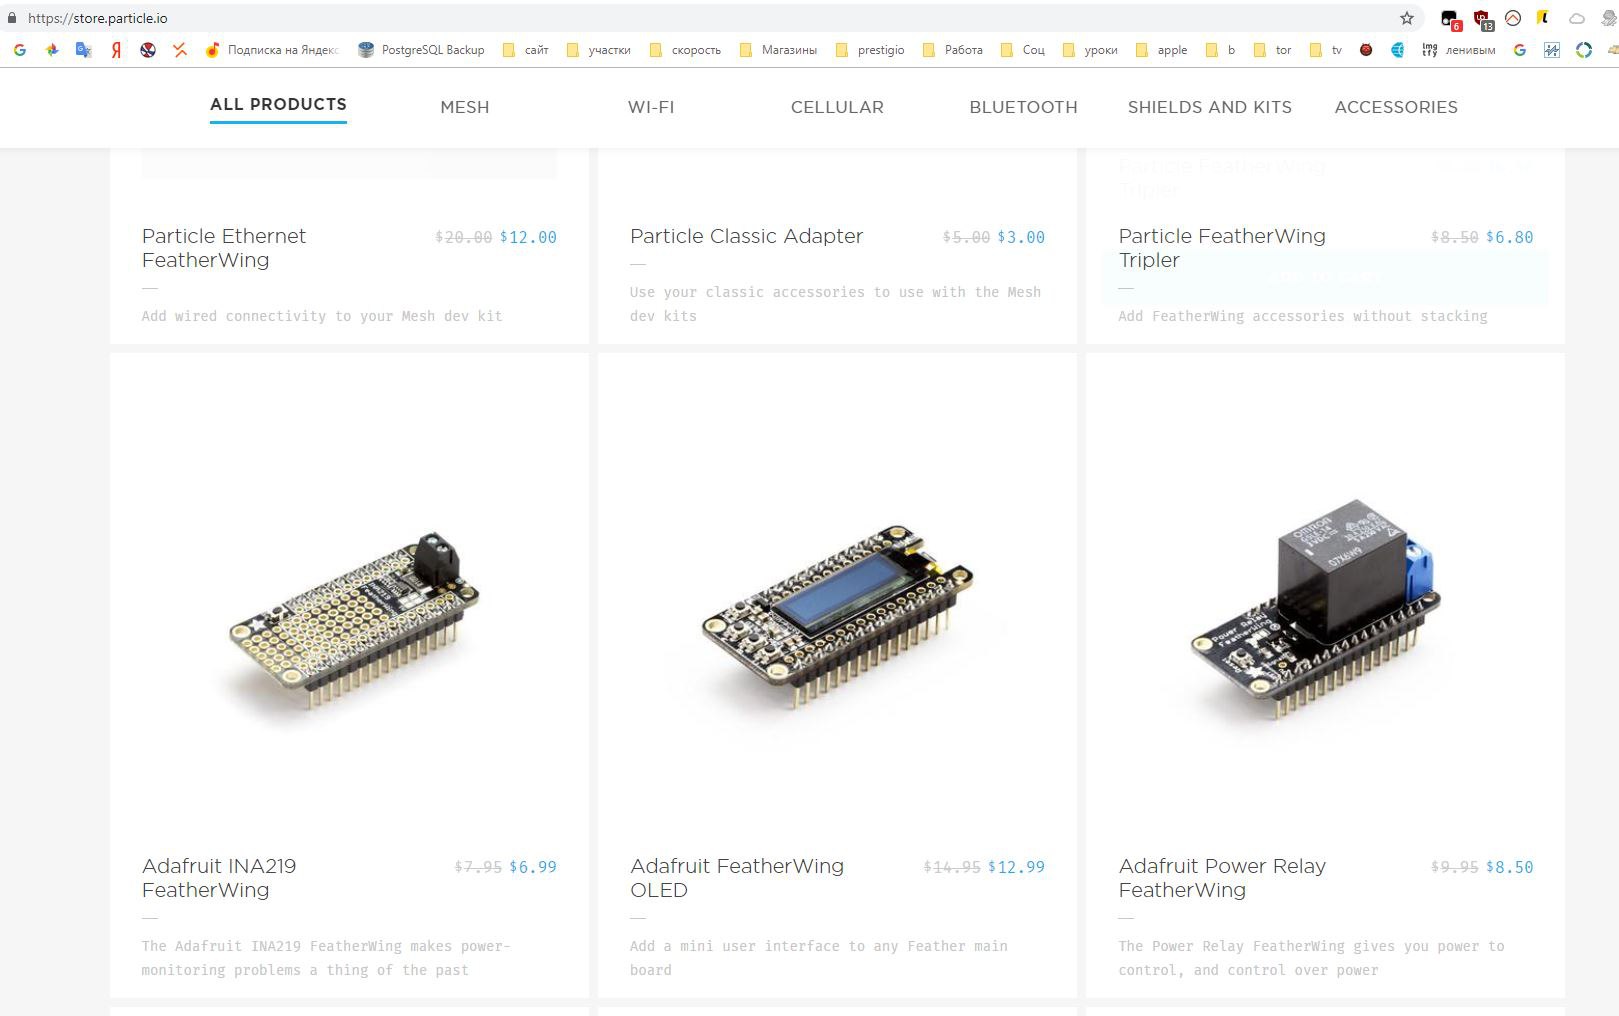1619x1016 pixels.
Task: Click the $8.50 Power Relay price
Action: click(x=1509, y=867)
